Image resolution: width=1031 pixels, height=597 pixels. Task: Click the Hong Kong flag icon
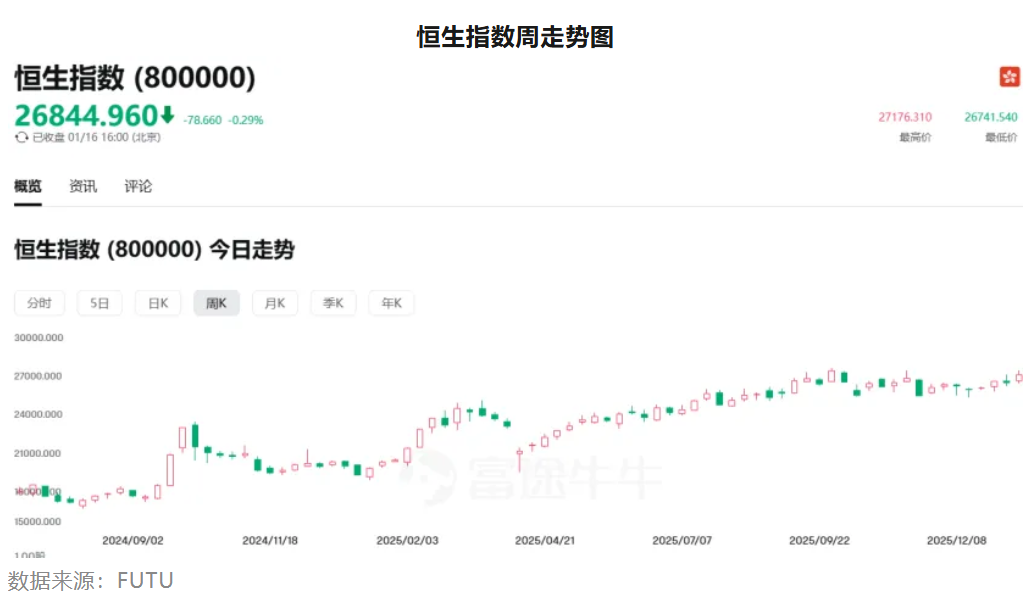(1009, 77)
